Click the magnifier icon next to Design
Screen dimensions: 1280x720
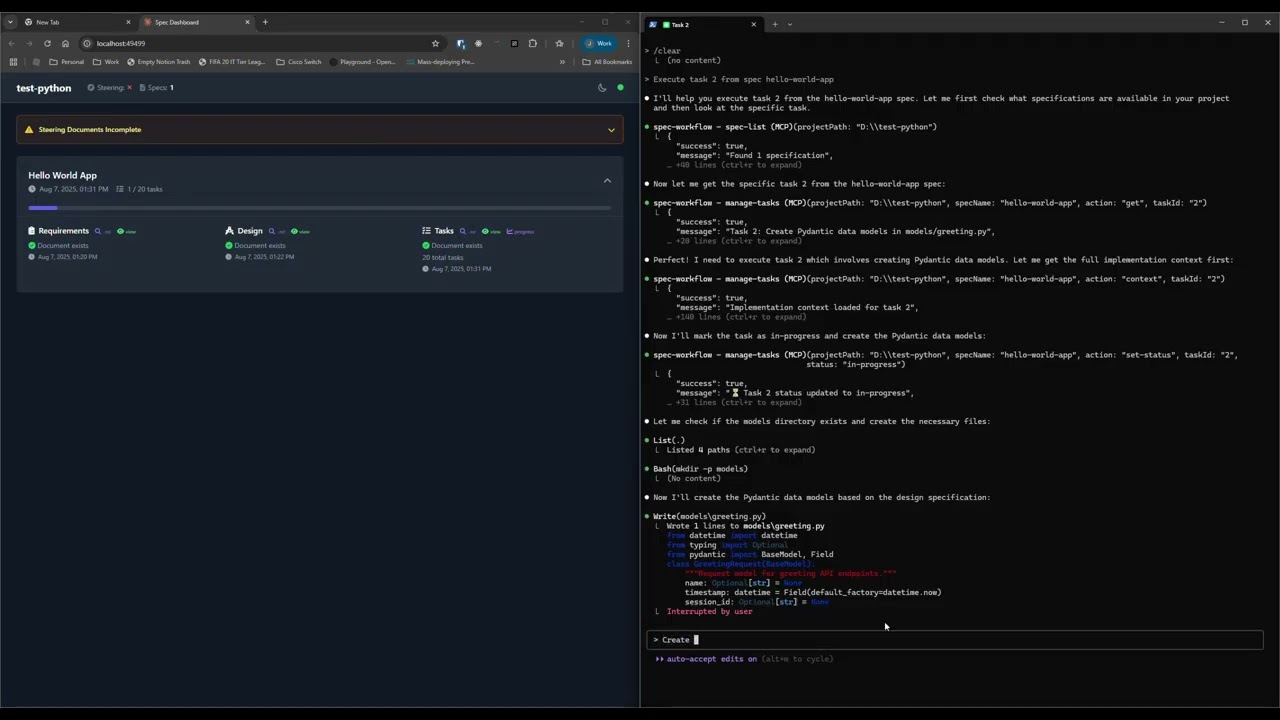(274, 232)
